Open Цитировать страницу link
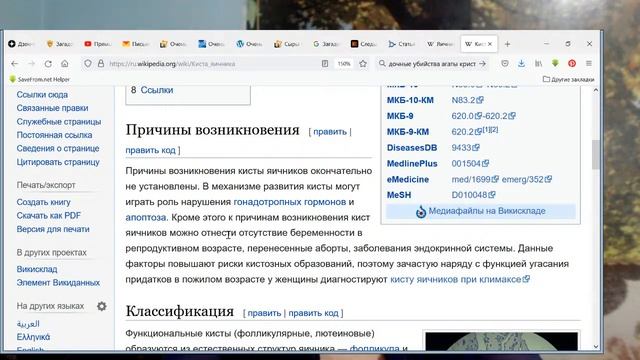640x360 pixels. (58, 162)
